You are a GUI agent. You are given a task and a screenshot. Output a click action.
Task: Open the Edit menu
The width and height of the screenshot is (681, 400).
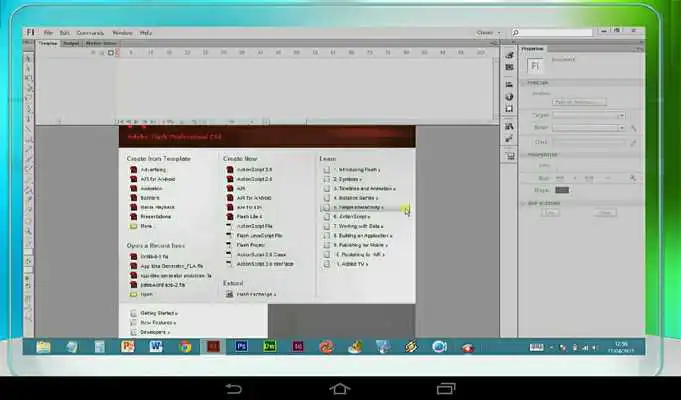(64, 33)
